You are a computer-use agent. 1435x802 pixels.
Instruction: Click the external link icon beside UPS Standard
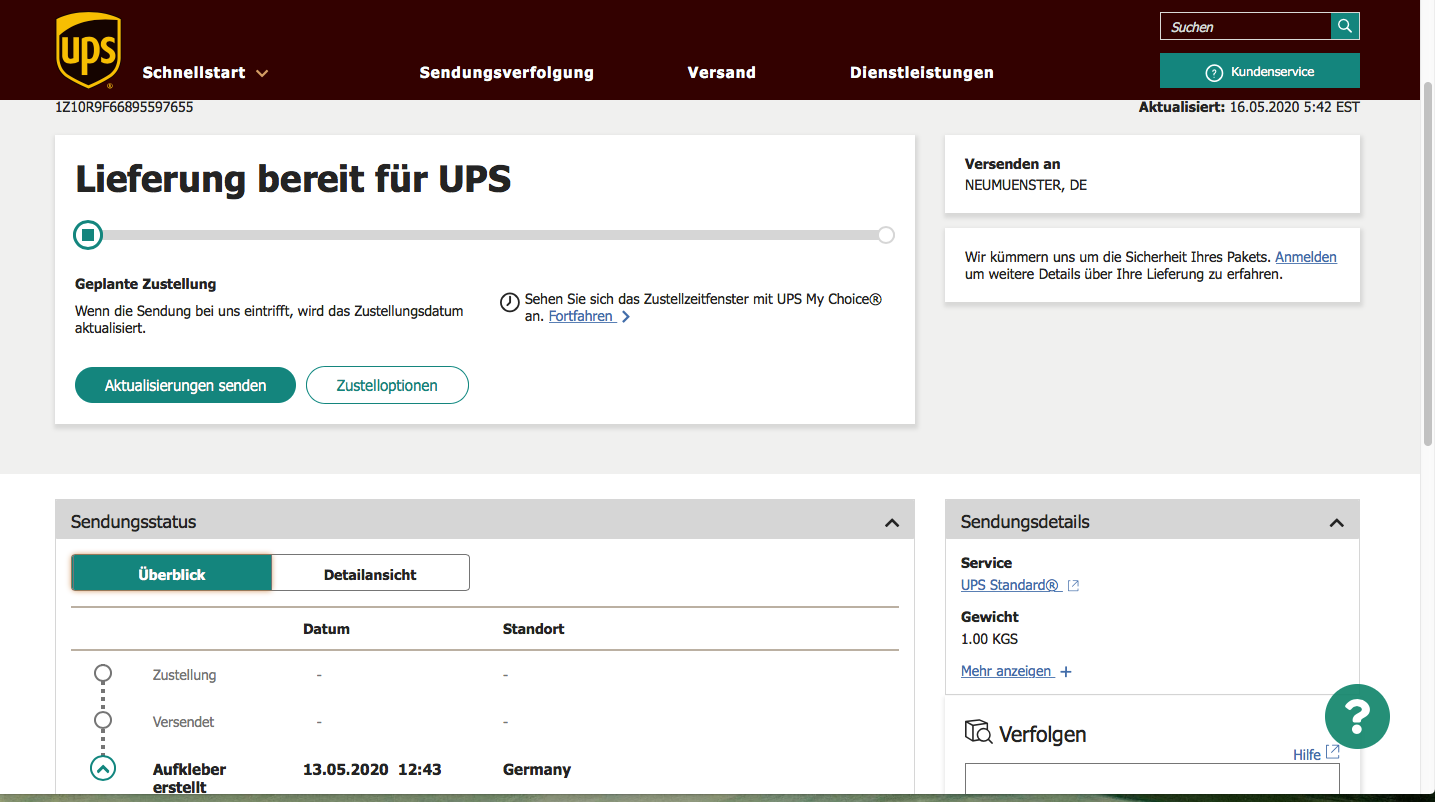[x=1073, y=586]
